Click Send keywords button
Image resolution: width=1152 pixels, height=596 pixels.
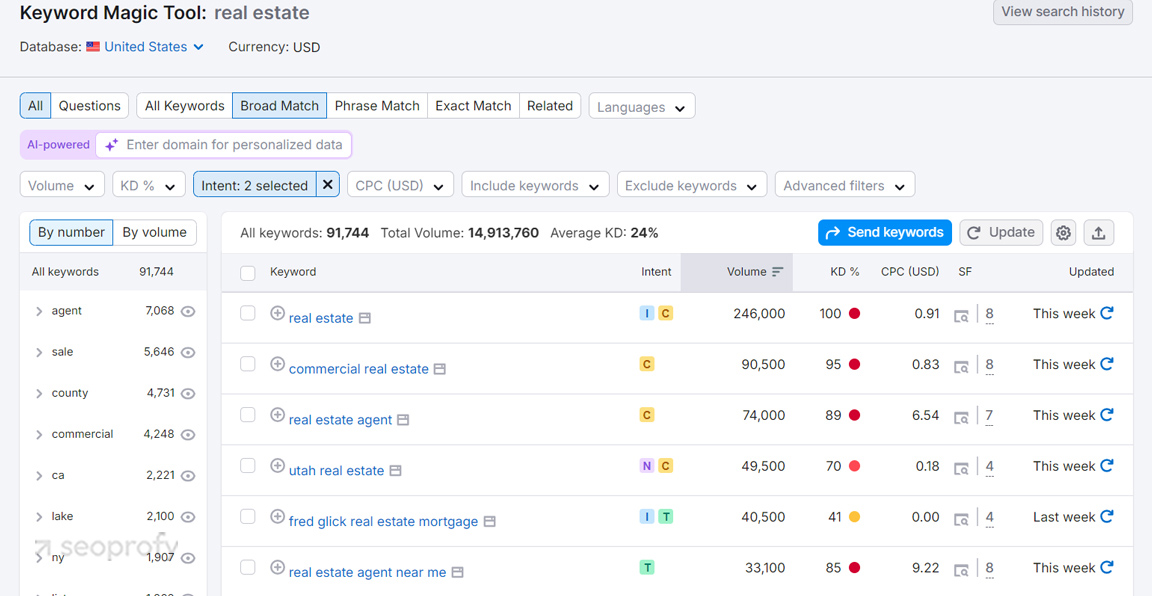(885, 233)
